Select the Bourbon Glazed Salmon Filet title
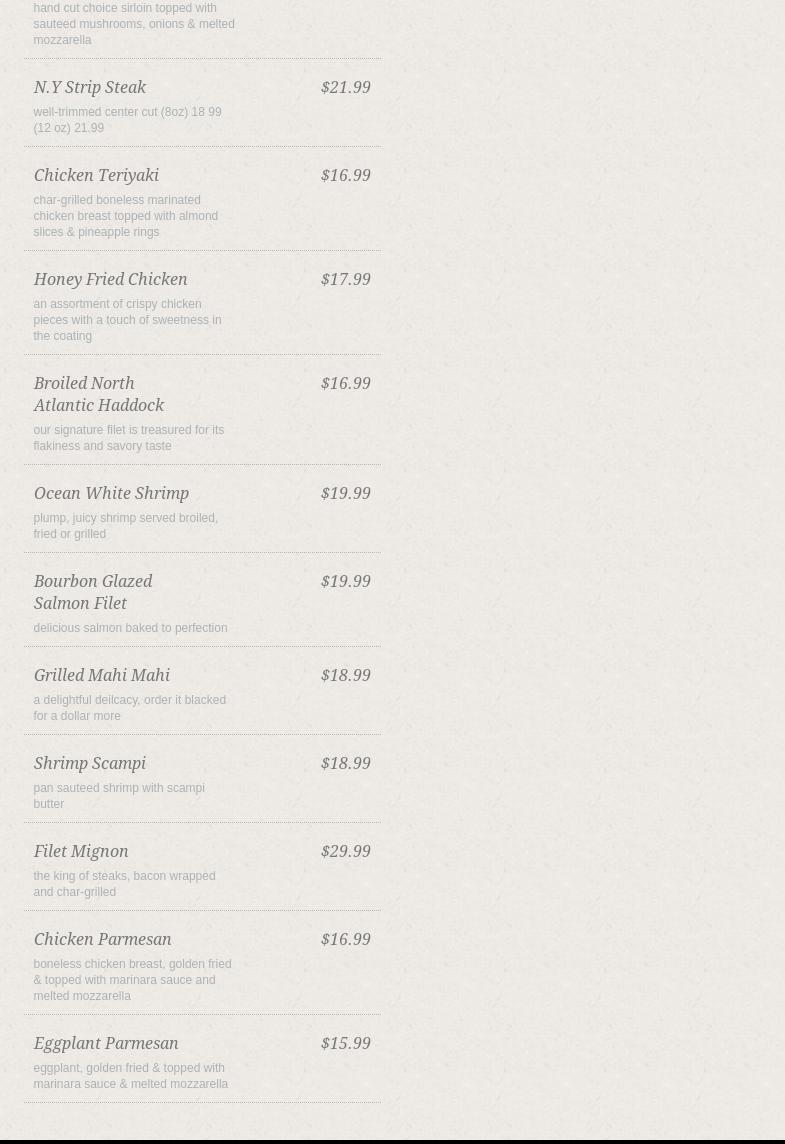The image size is (785, 1144). click(x=92, y=593)
